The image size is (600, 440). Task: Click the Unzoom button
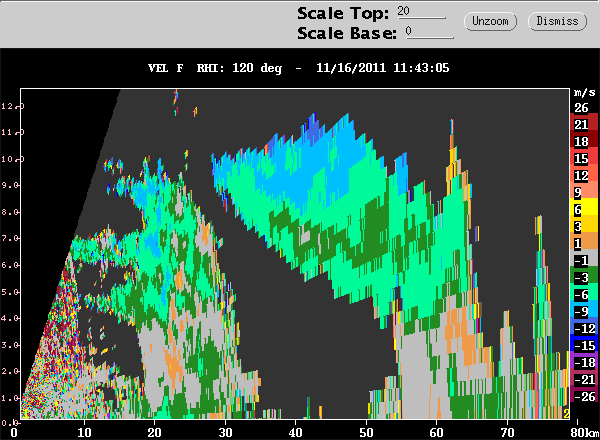(490, 21)
